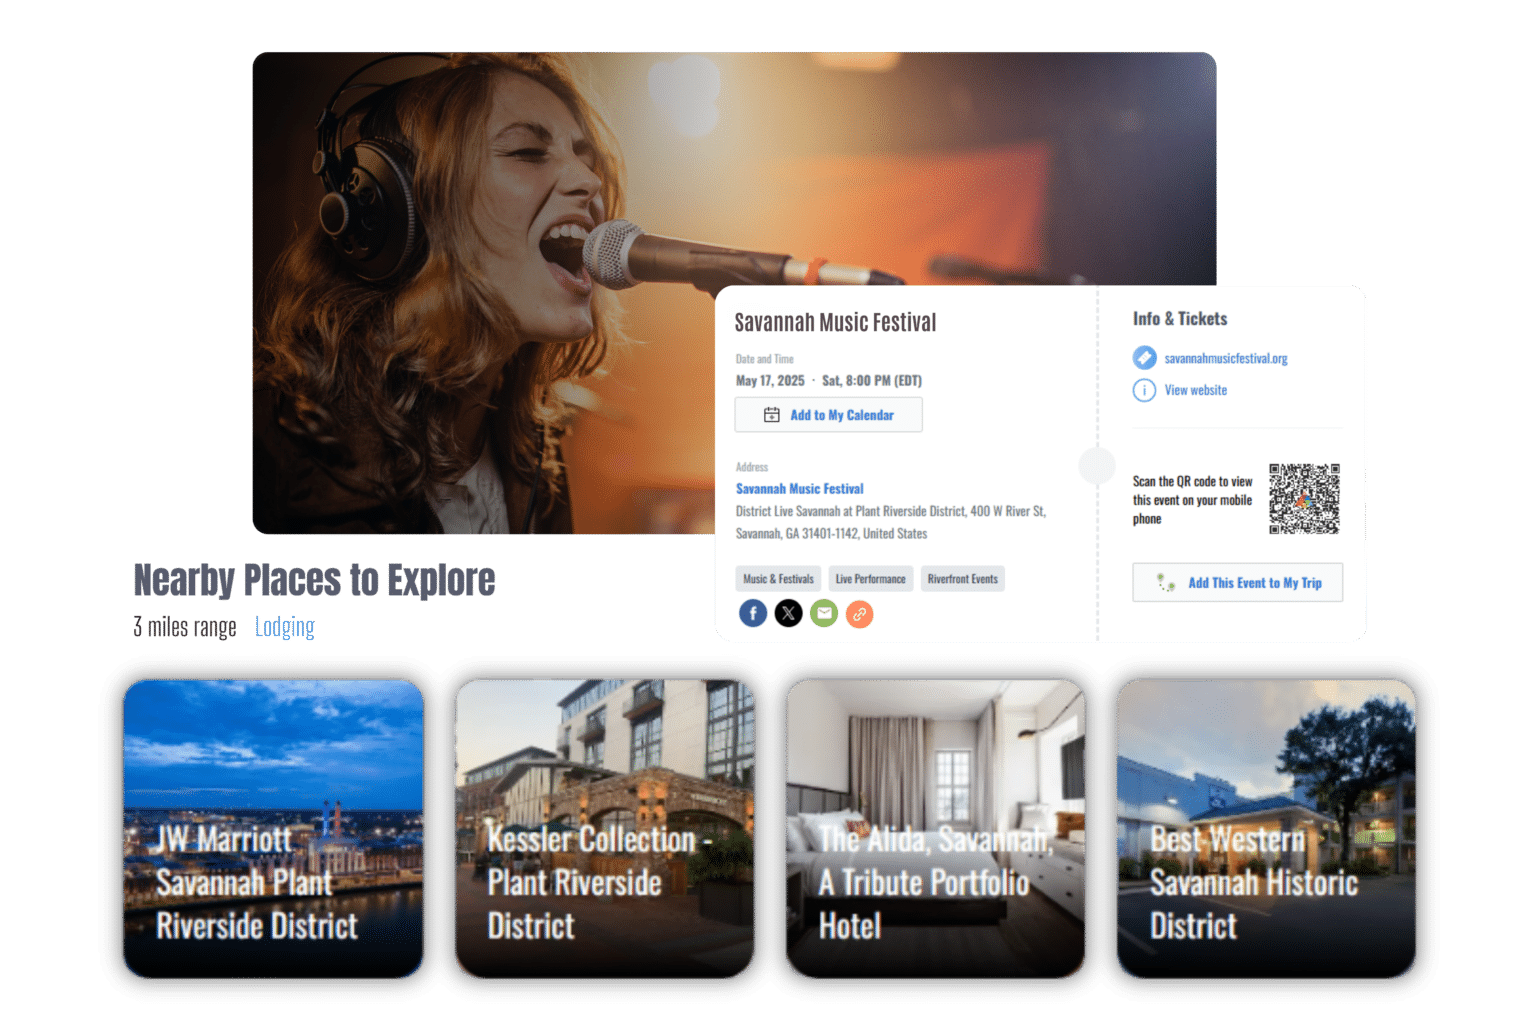Click the Scan the QR code instruction text
This screenshot has width=1536, height=1024.
(1193, 500)
